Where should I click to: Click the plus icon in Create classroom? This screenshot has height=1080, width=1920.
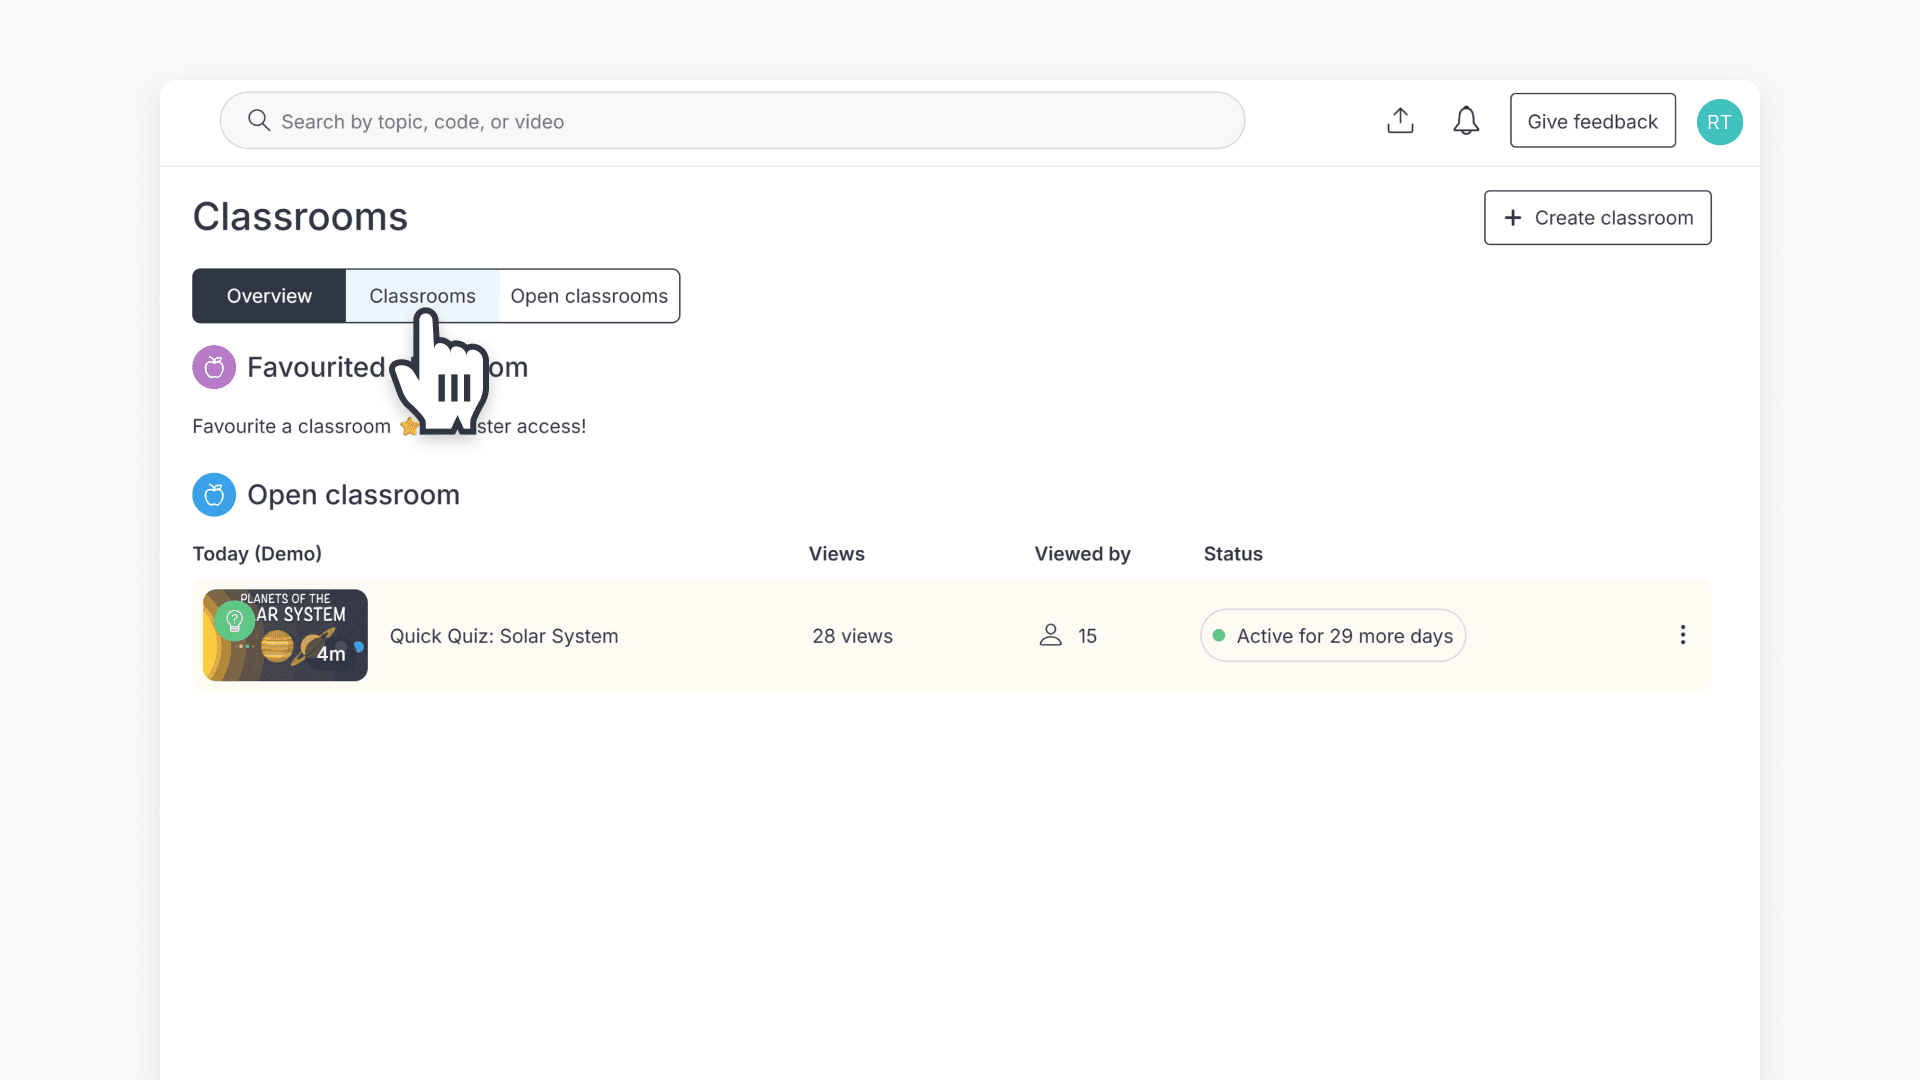coord(1513,218)
